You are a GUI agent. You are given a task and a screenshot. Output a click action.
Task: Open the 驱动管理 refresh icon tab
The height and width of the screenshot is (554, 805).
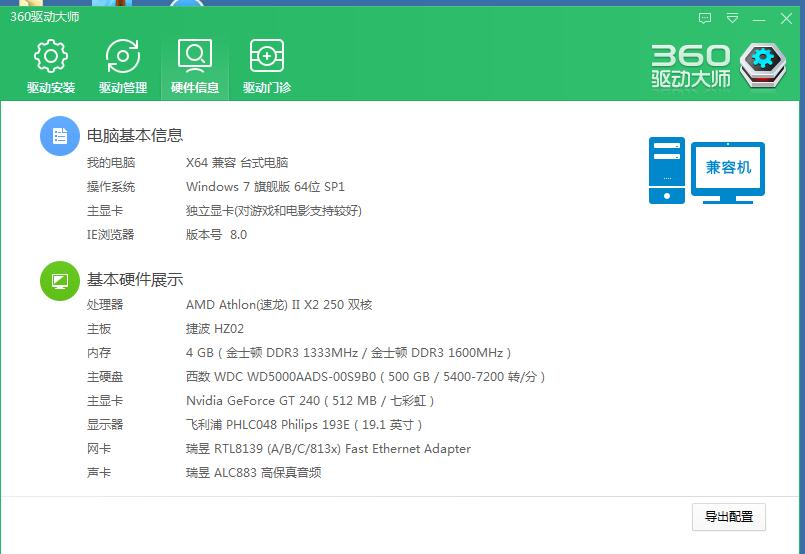coord(123,66)
